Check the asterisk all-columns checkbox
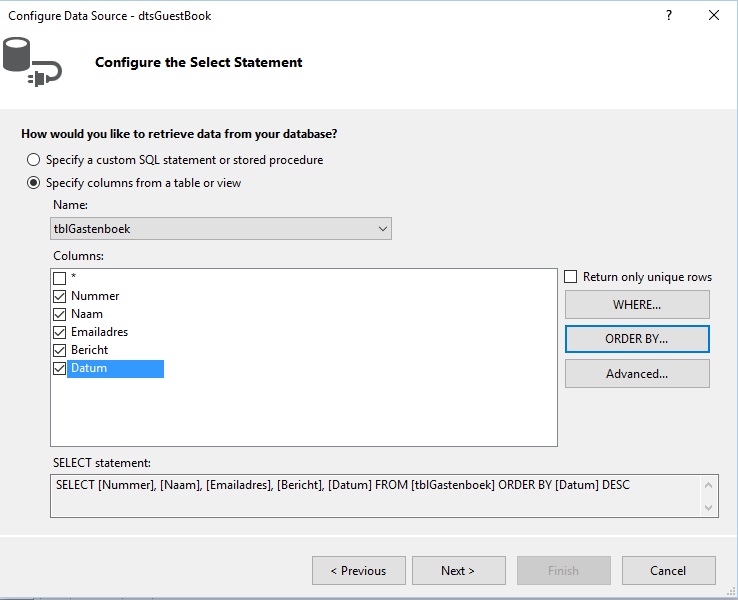Screen dimensions: 738x600 coord(59,278)
